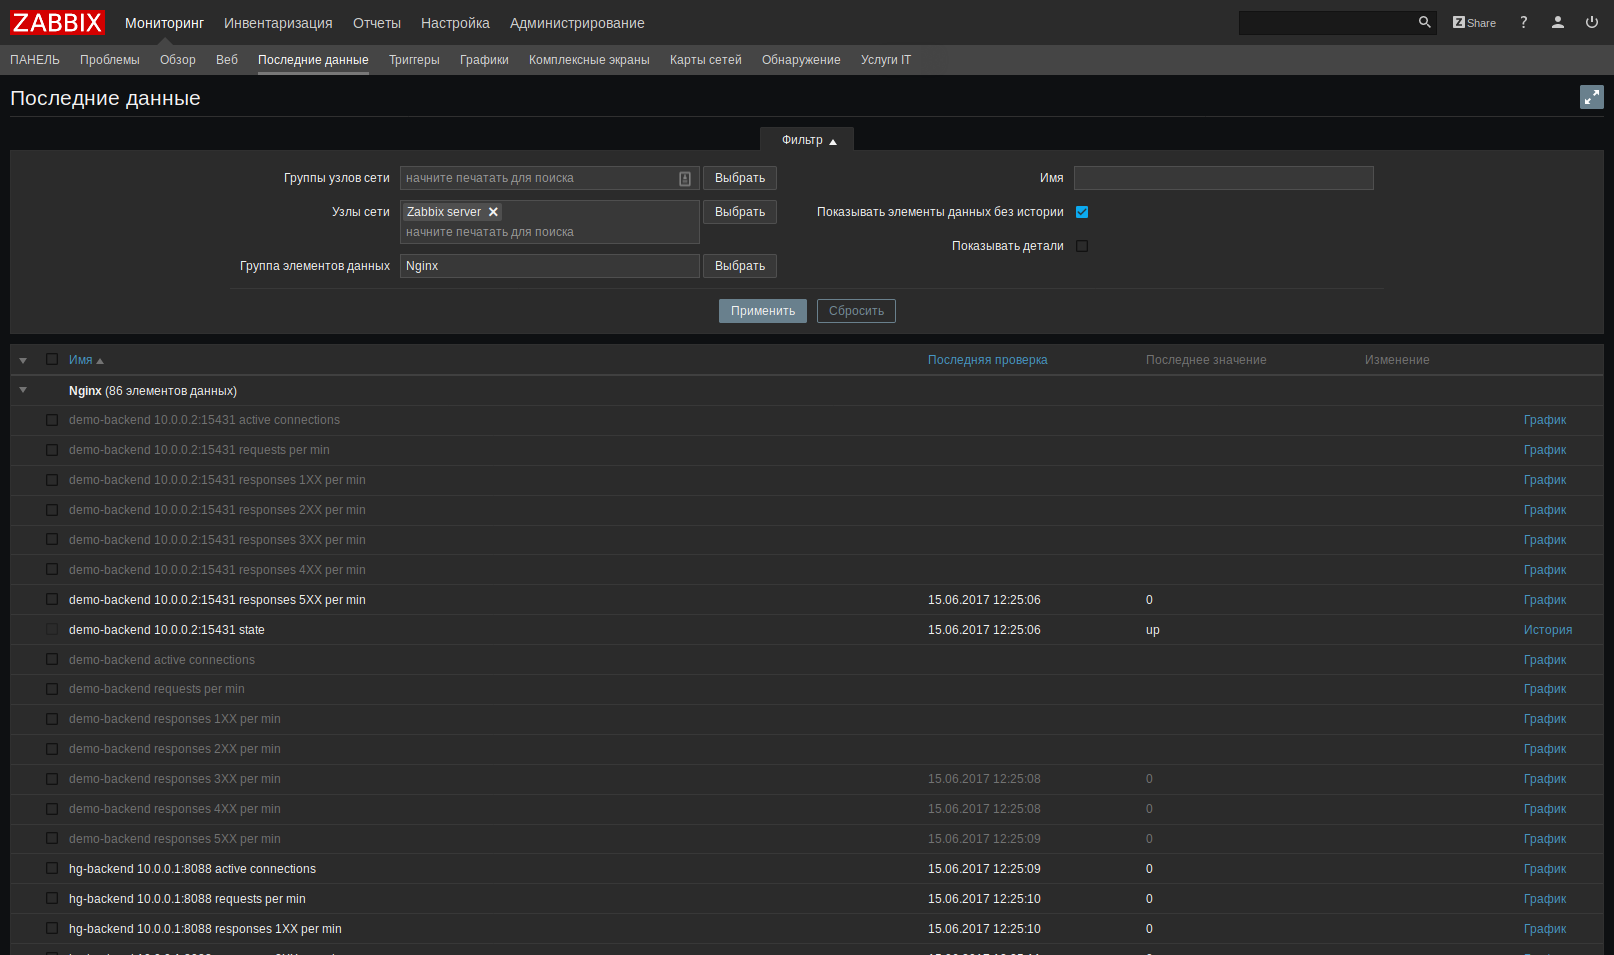Collapse the Filter tab
Viewport: 1614px width, 955px height.
[807, 140]
